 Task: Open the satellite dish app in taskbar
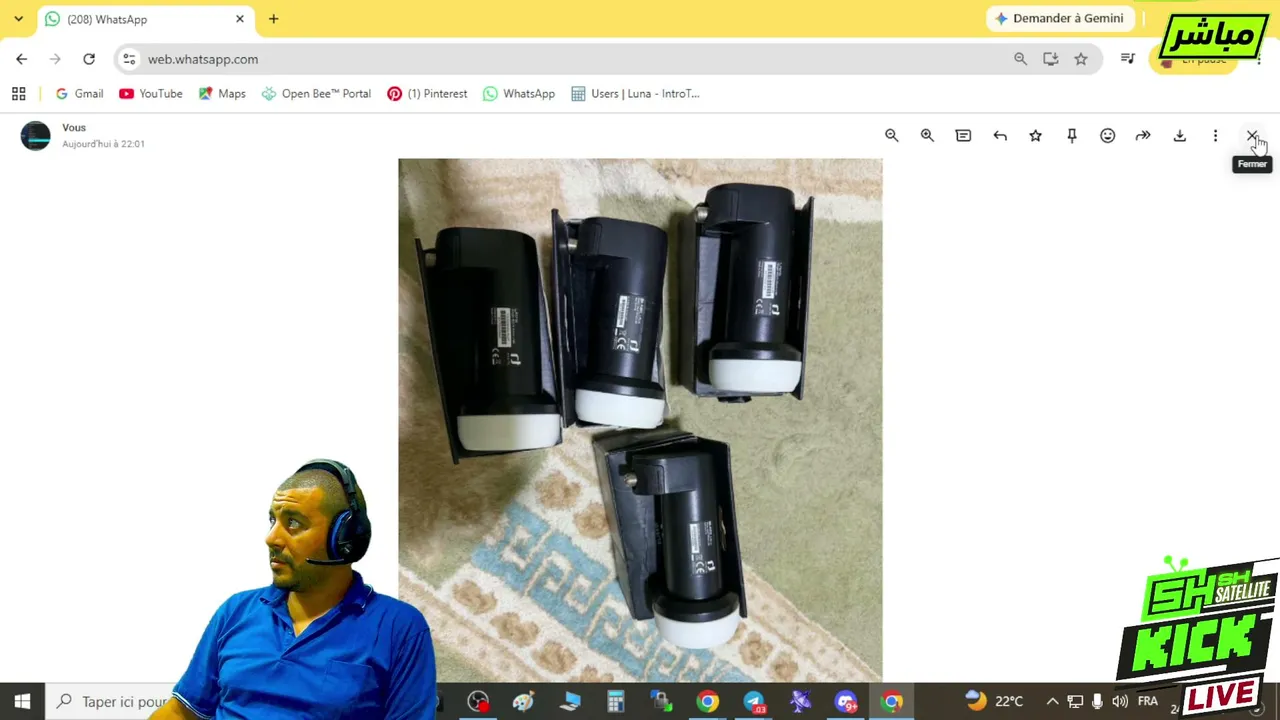click(x=800, y=702)
